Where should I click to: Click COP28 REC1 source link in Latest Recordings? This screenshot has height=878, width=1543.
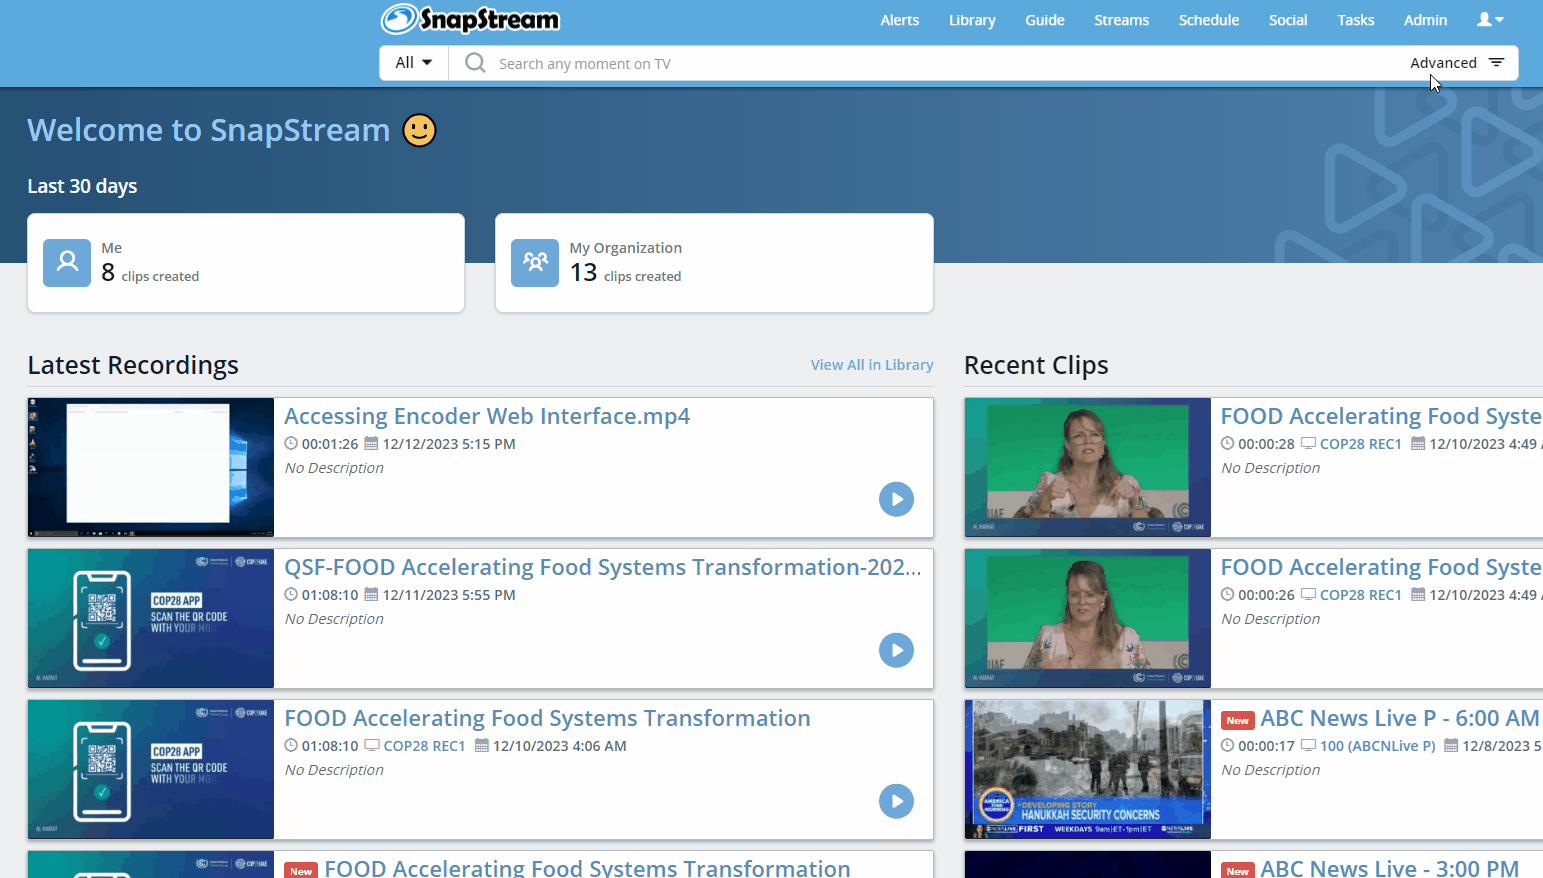(x=424, y=746)
